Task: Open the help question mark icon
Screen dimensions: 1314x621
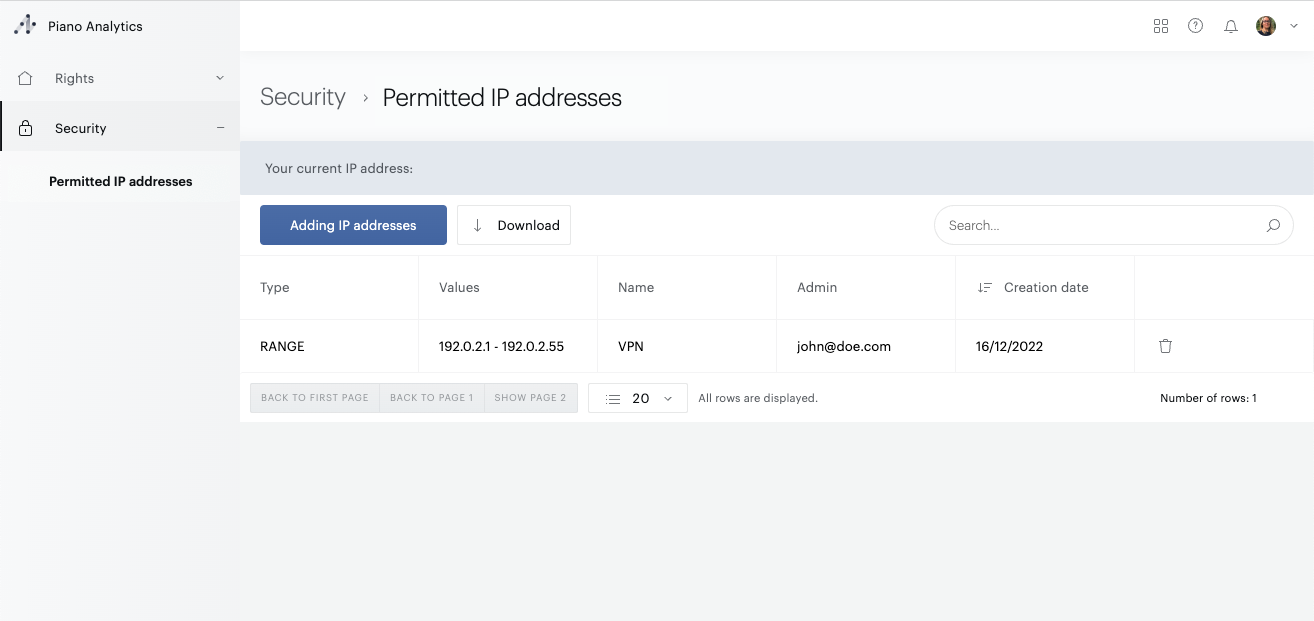Action: (x=1195, y=26)
